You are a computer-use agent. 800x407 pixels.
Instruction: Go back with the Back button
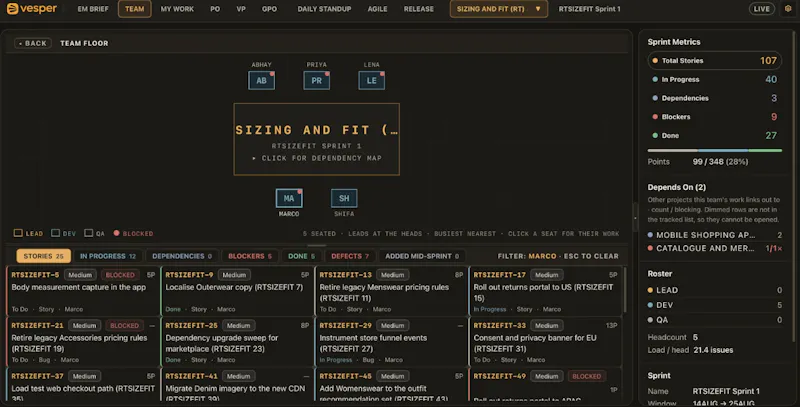tap(33, 43)
